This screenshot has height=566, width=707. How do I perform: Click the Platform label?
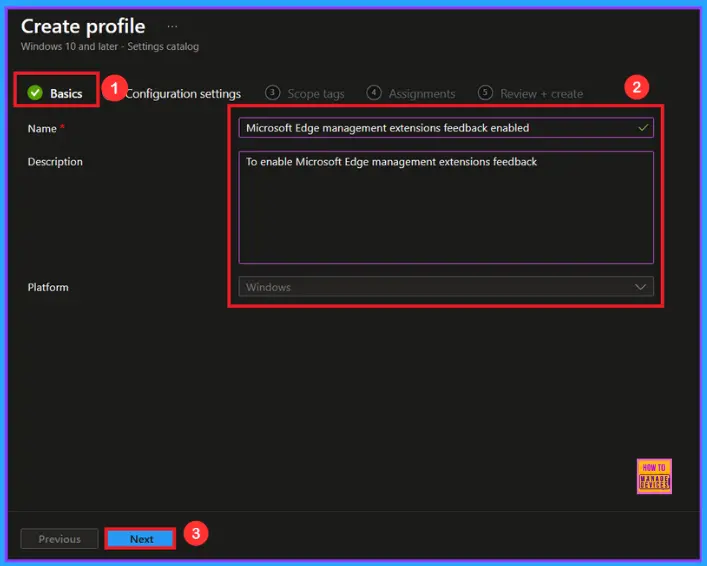click(48, 287)
